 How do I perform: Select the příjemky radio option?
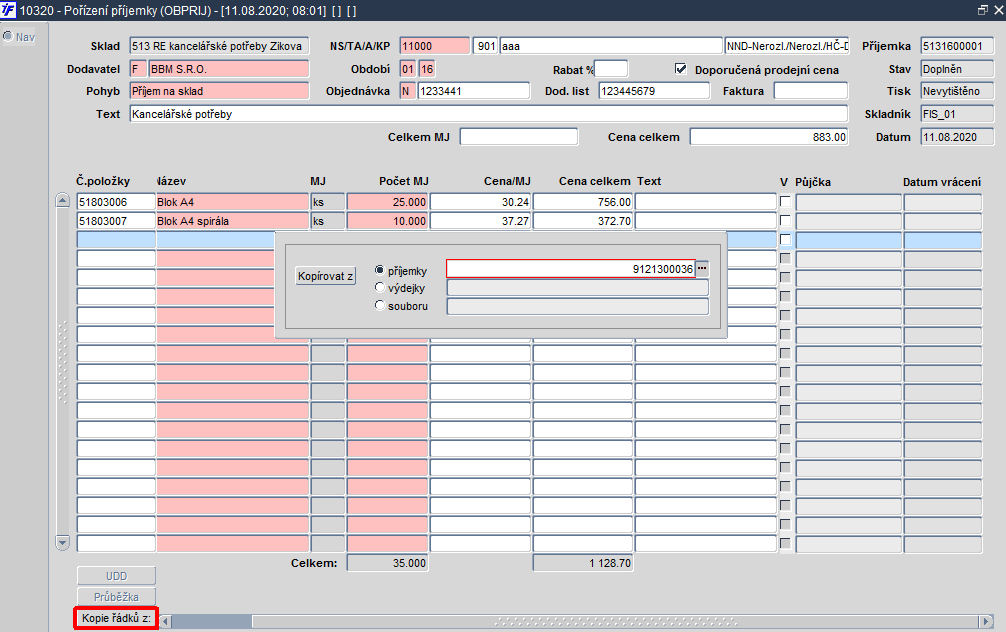point(380,270)
